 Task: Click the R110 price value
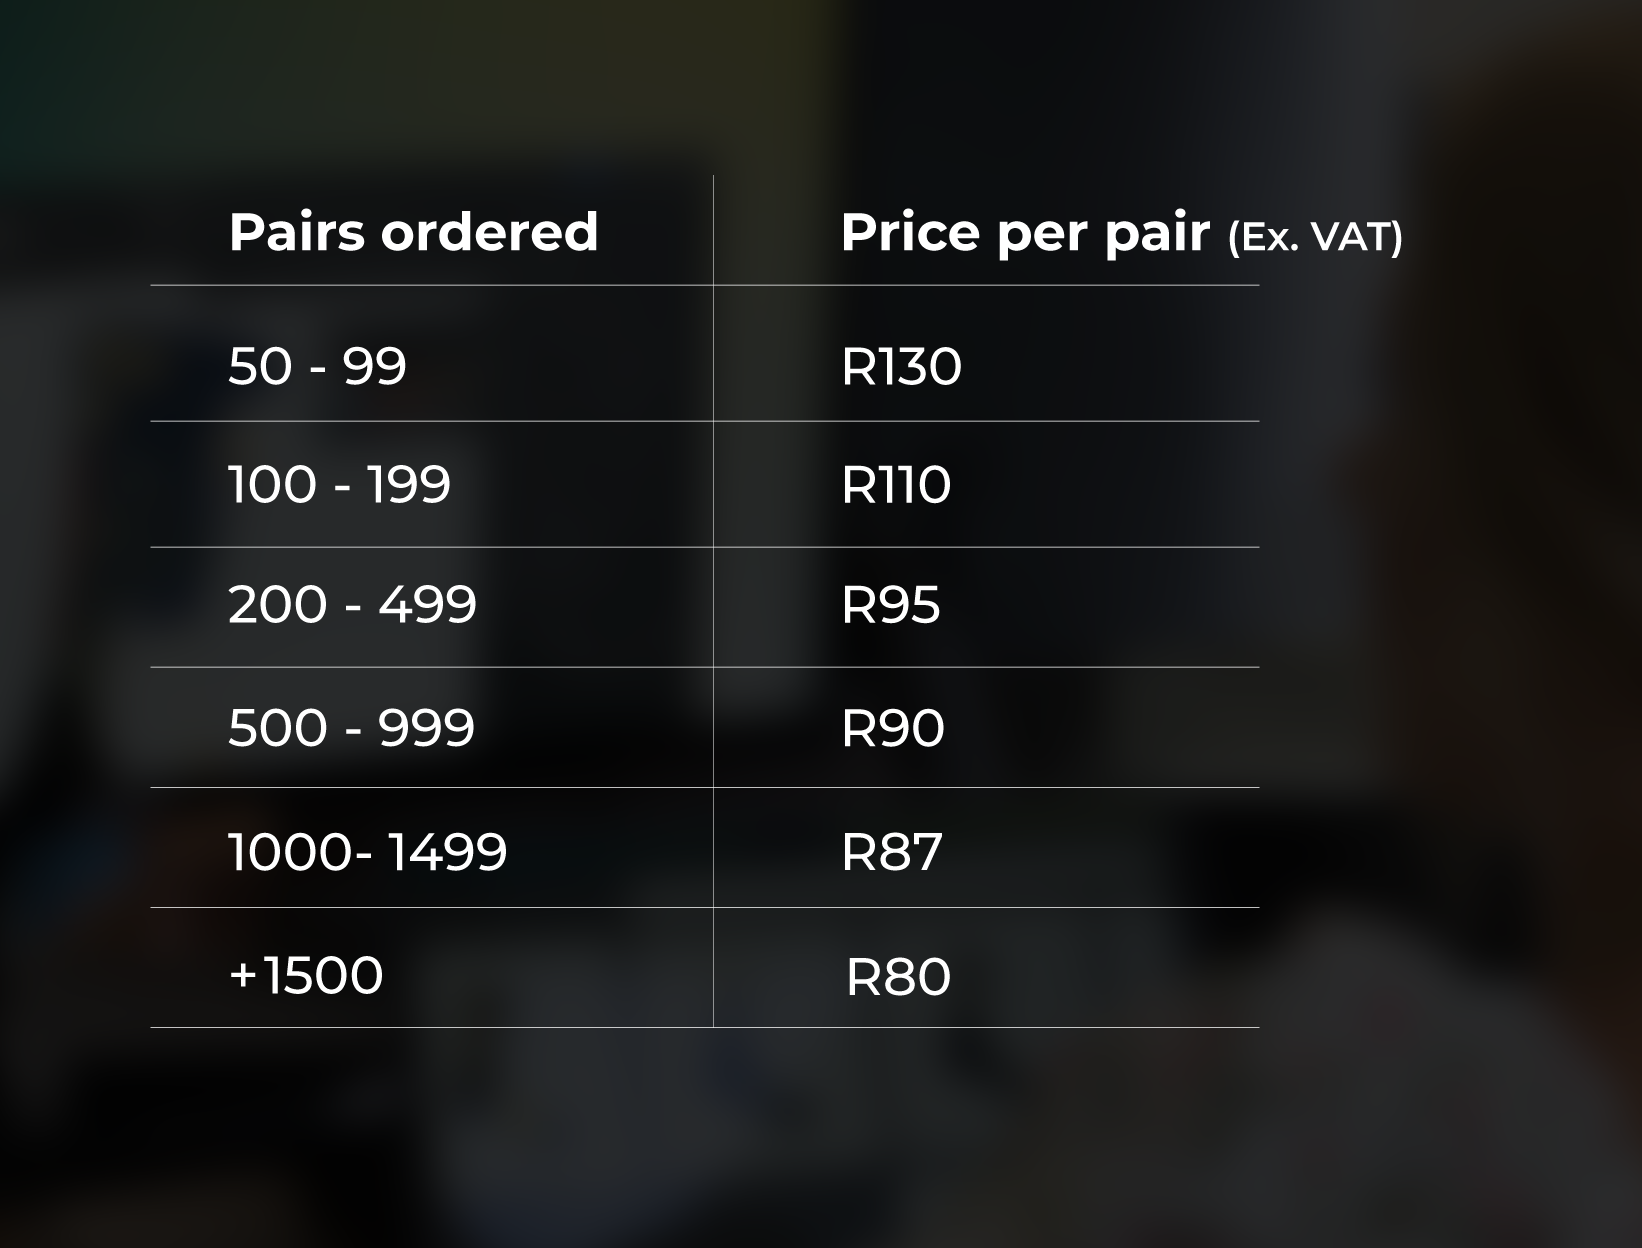click(x=896, y=485)
